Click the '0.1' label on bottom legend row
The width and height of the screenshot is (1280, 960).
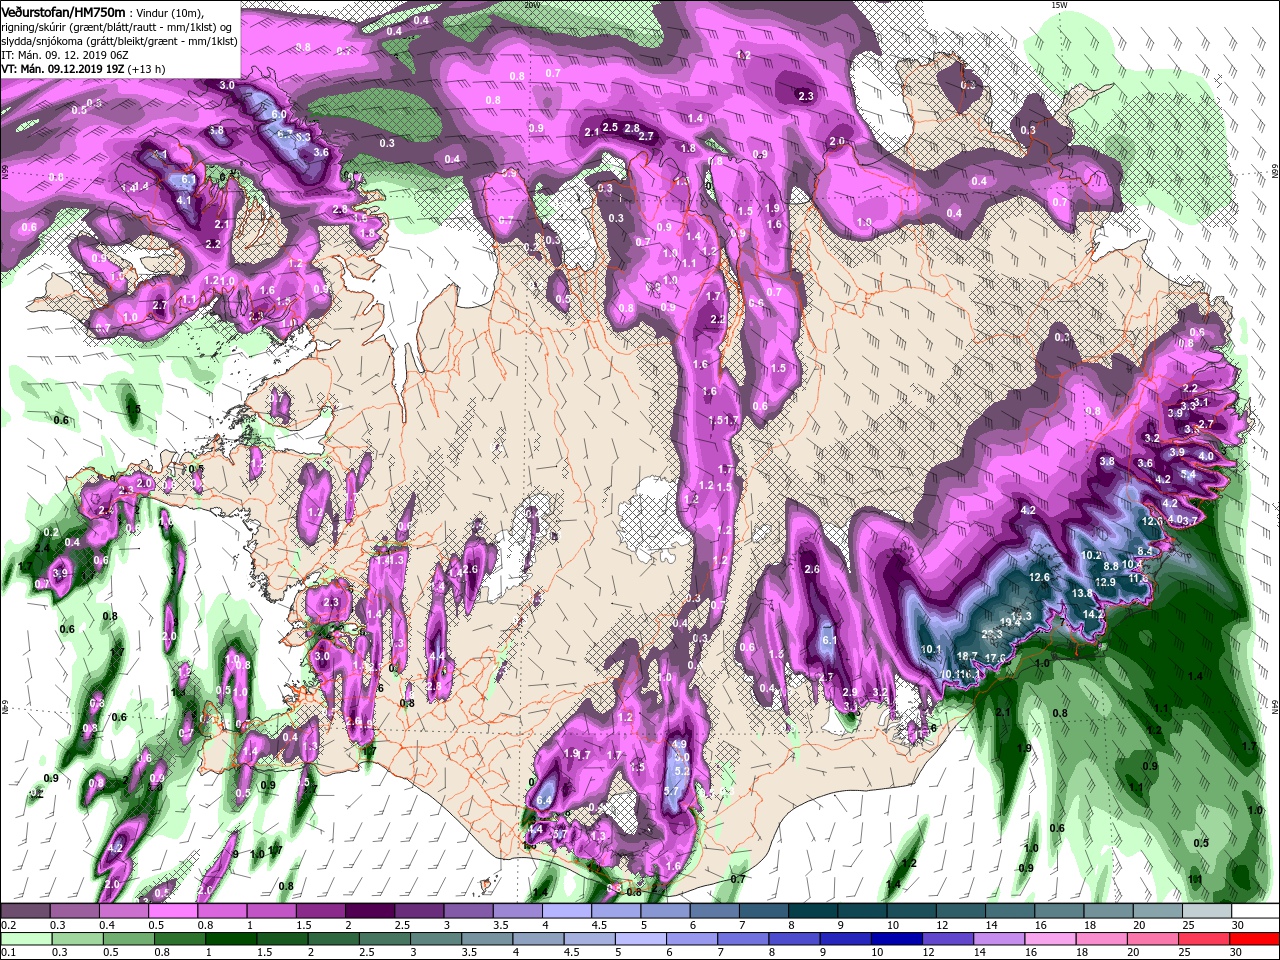[x=8, y=954]
